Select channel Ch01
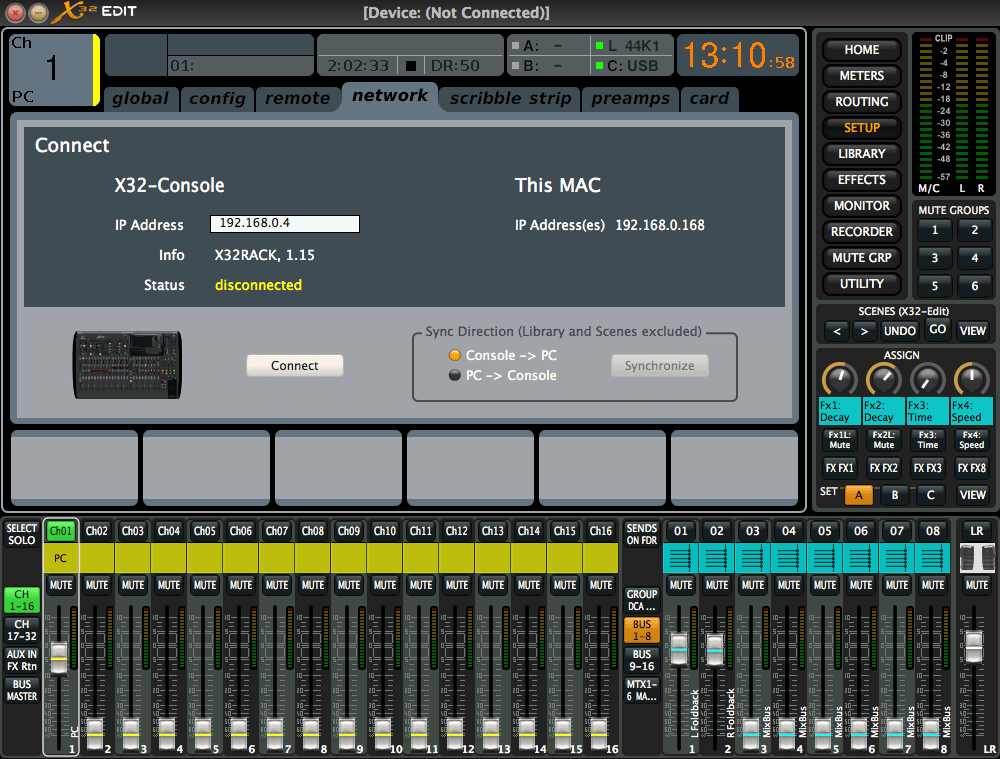The width and height of the screenshot is (1000, 759). (x=61, y=531)
